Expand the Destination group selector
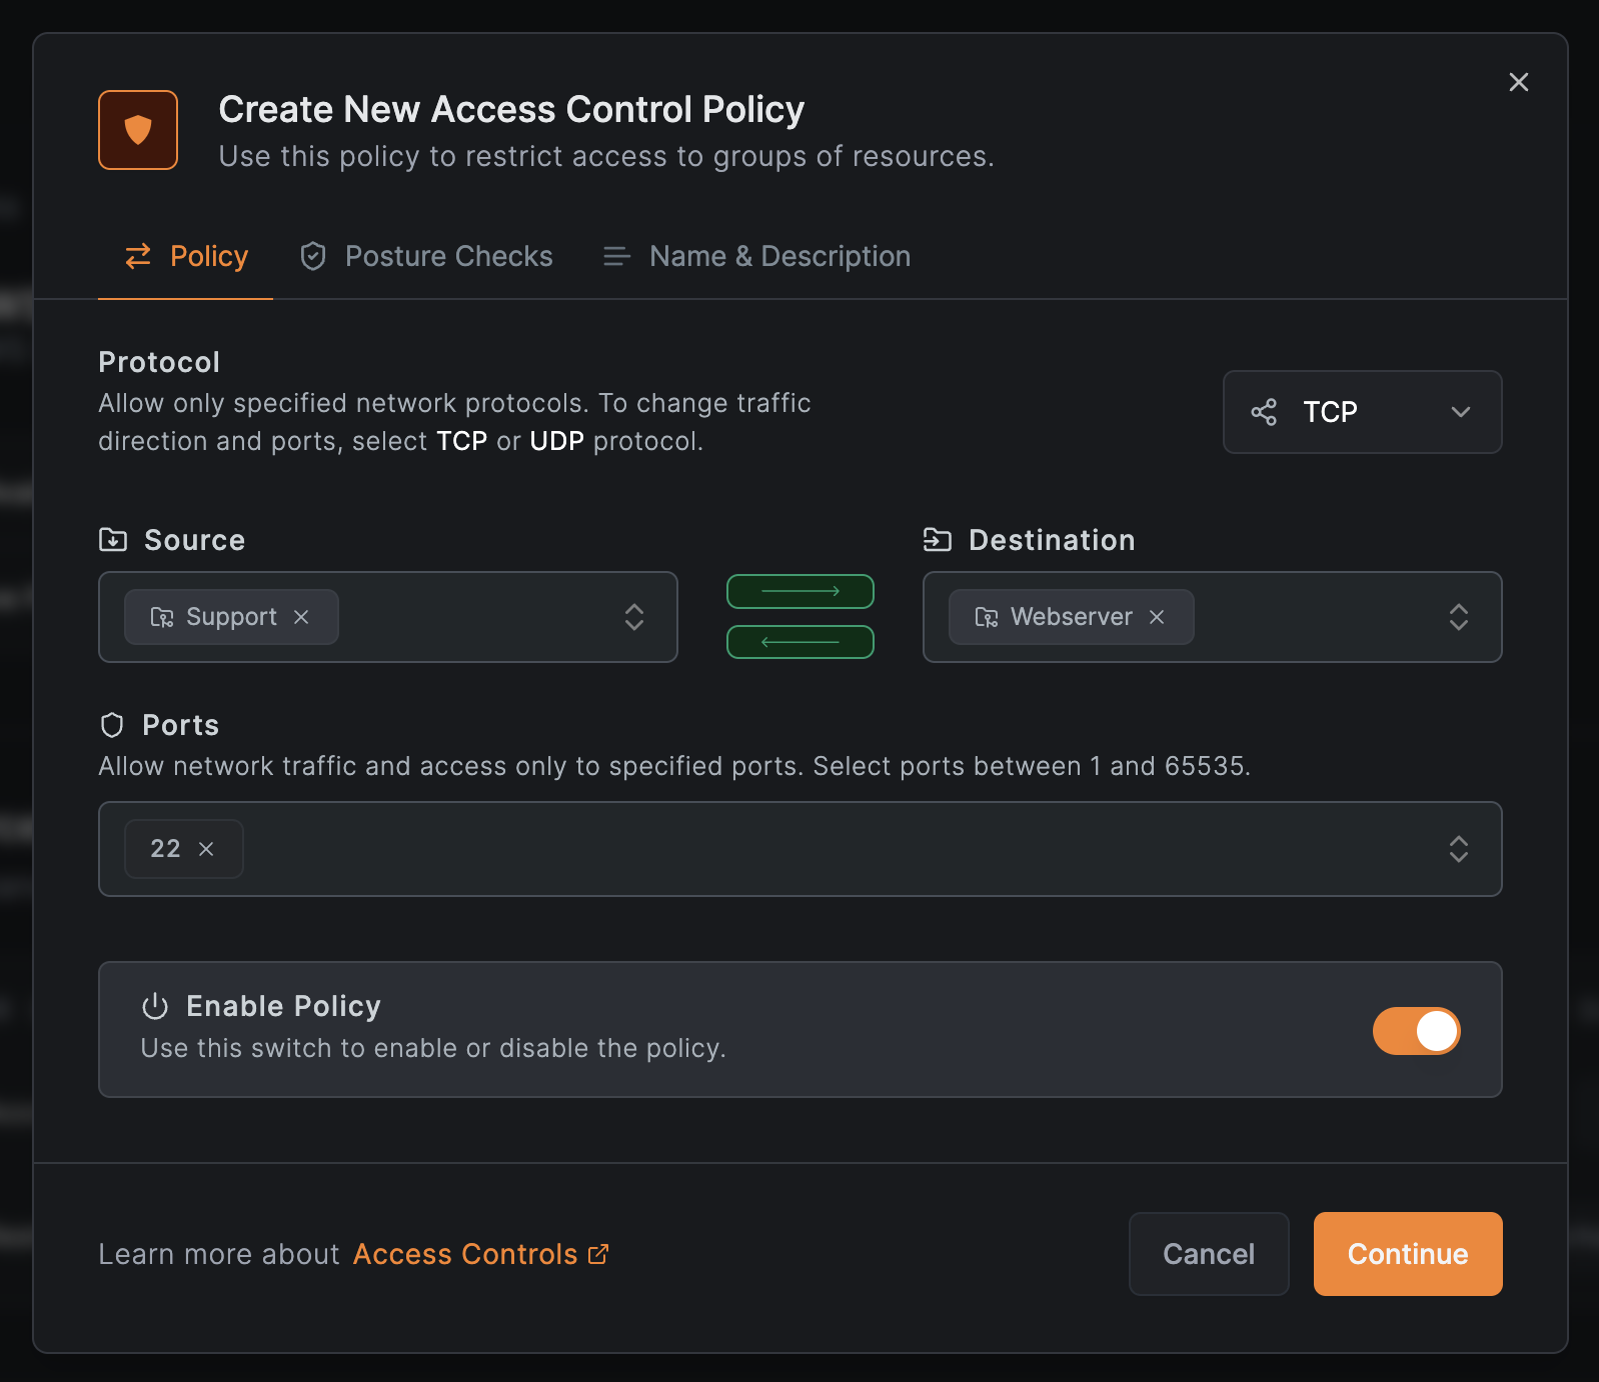Viewport: 1599px width, 1382px height. pyautogui.click(x=1458, y=617)
